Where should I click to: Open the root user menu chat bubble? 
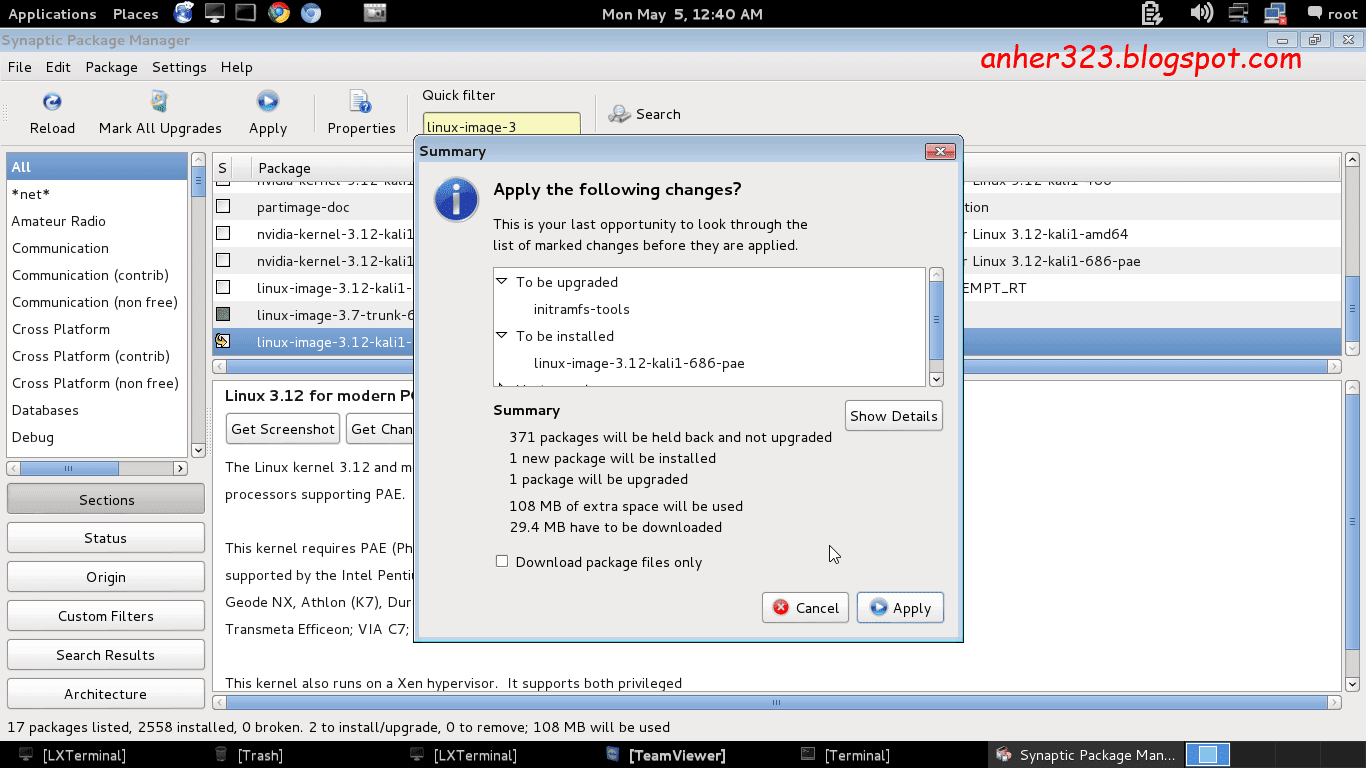[x=1313, y=13]
